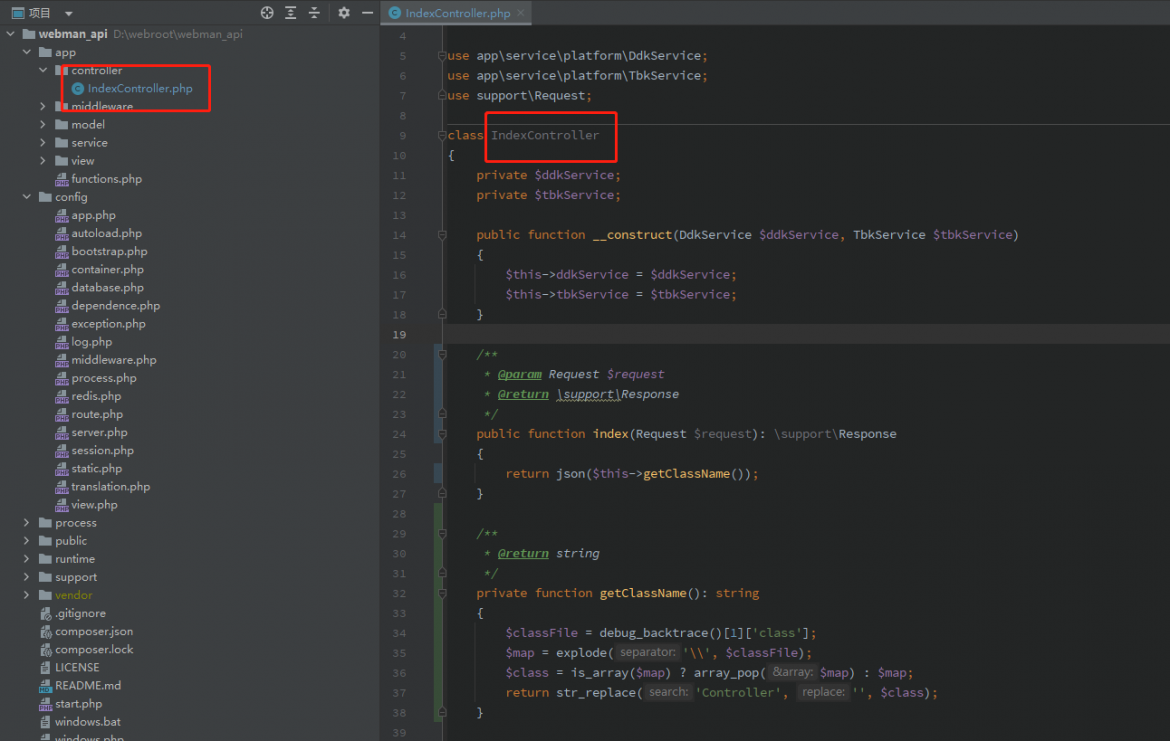1170x741 pixels.
Task: Open view.php config file
Action: (94, 504)
